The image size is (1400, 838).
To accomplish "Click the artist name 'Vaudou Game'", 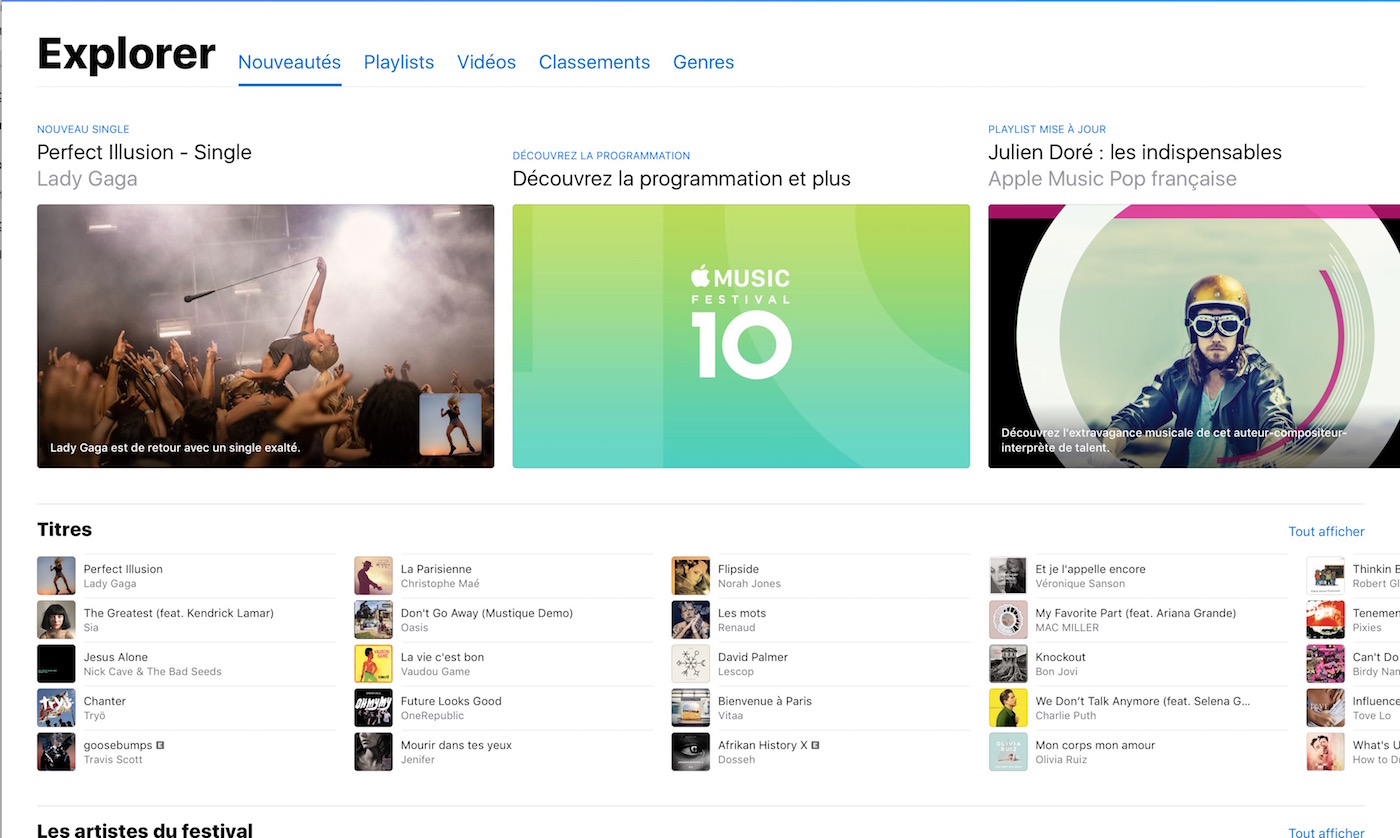I will point(435,672).
